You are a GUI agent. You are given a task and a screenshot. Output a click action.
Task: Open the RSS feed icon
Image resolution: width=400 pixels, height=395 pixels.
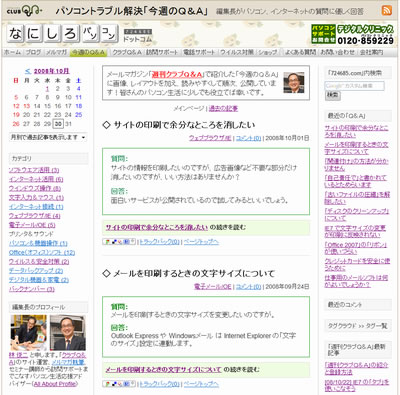click(x=387, y=10)
